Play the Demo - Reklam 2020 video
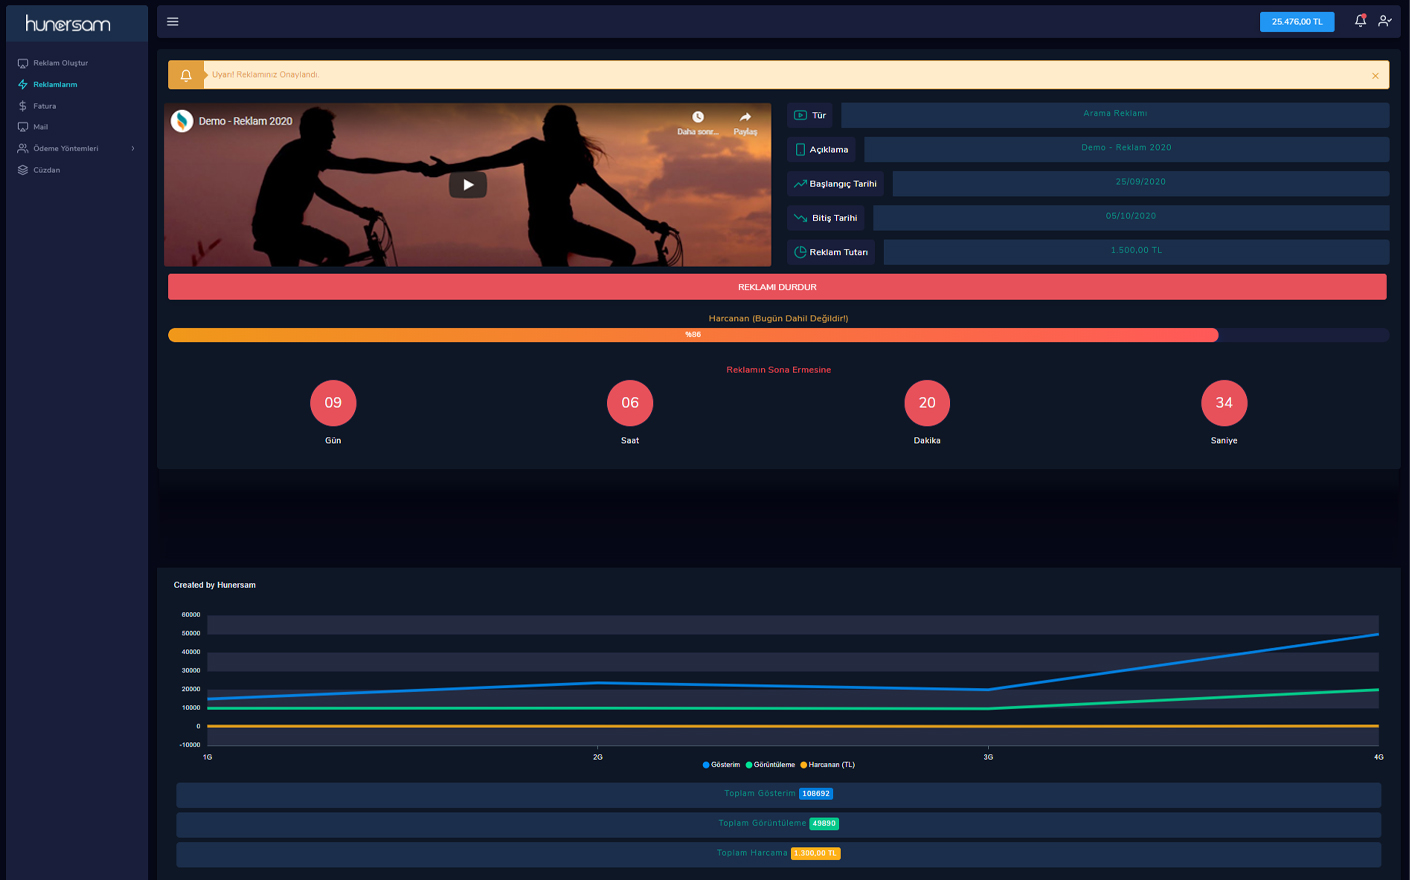Image resolution: width=1410 pixels, height=880 pixels. [467, 185]
